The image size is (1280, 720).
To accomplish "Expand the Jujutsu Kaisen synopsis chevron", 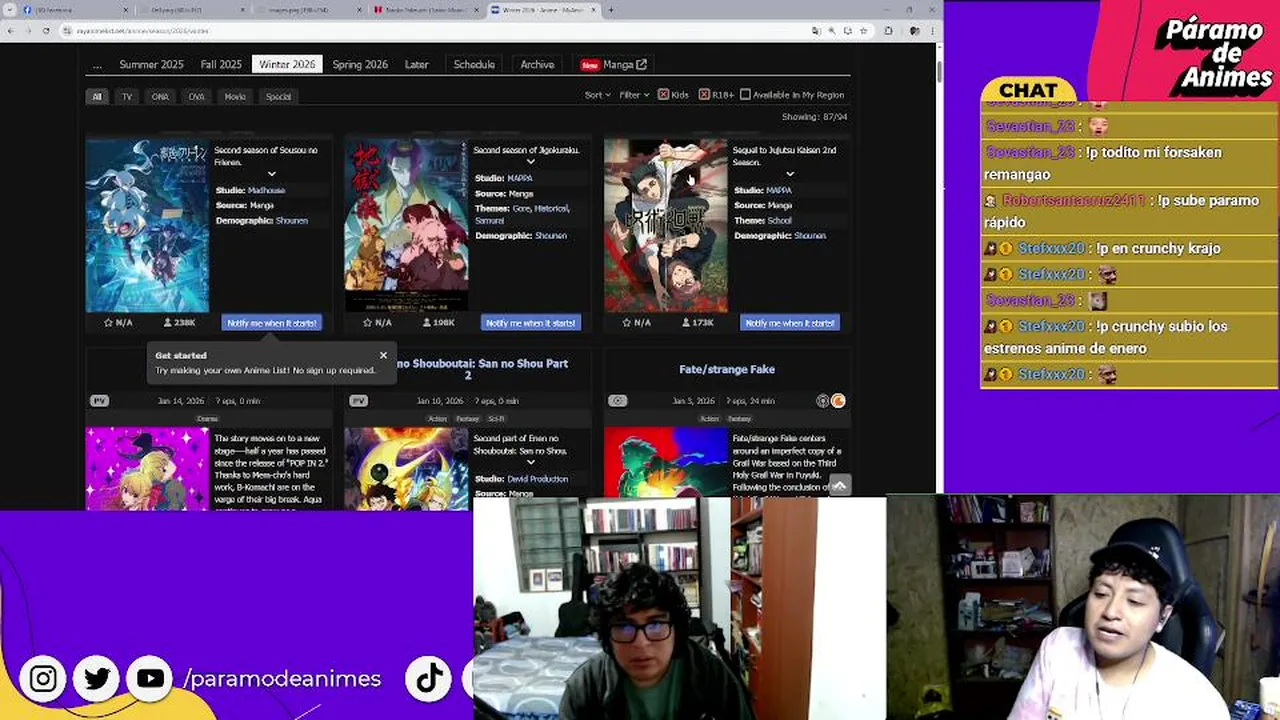I will click(789, 174).
